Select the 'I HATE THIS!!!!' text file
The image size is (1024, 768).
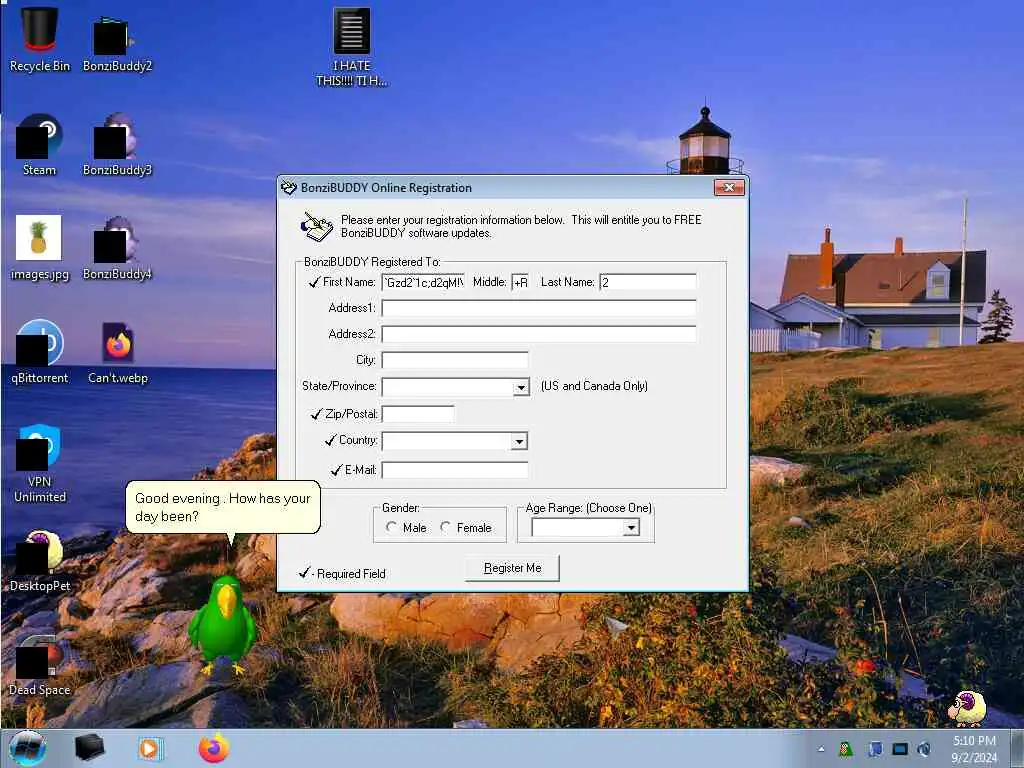pyautogui.click(x=351, y=46)
